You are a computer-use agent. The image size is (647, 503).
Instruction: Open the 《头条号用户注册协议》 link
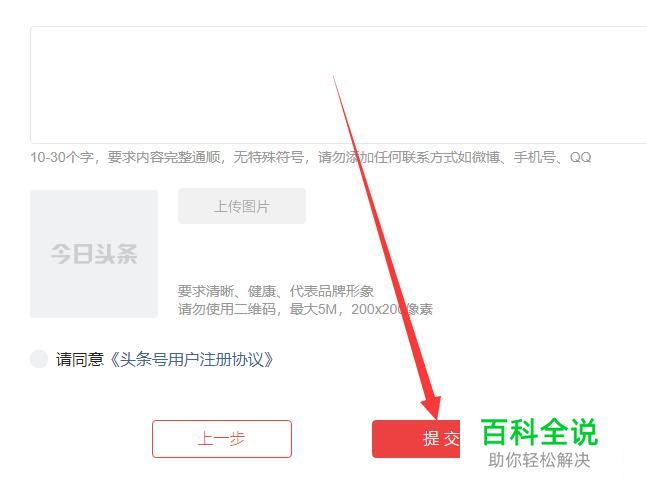(191, 359)
